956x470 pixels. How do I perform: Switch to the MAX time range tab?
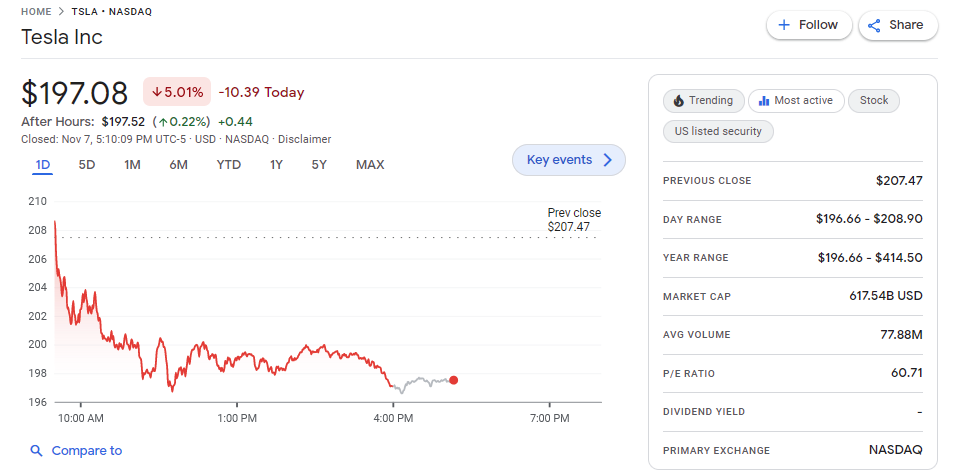tap(370, 165)
